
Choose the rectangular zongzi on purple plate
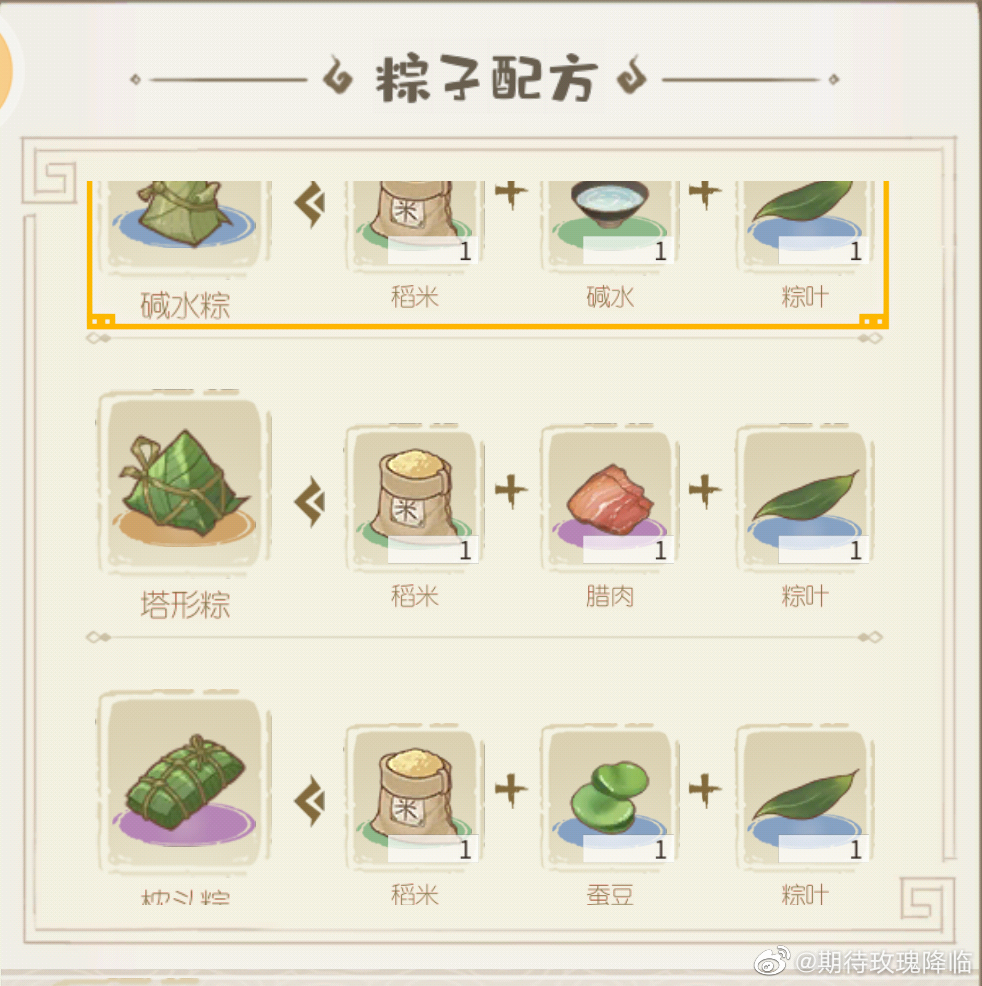tap(184, 782)
